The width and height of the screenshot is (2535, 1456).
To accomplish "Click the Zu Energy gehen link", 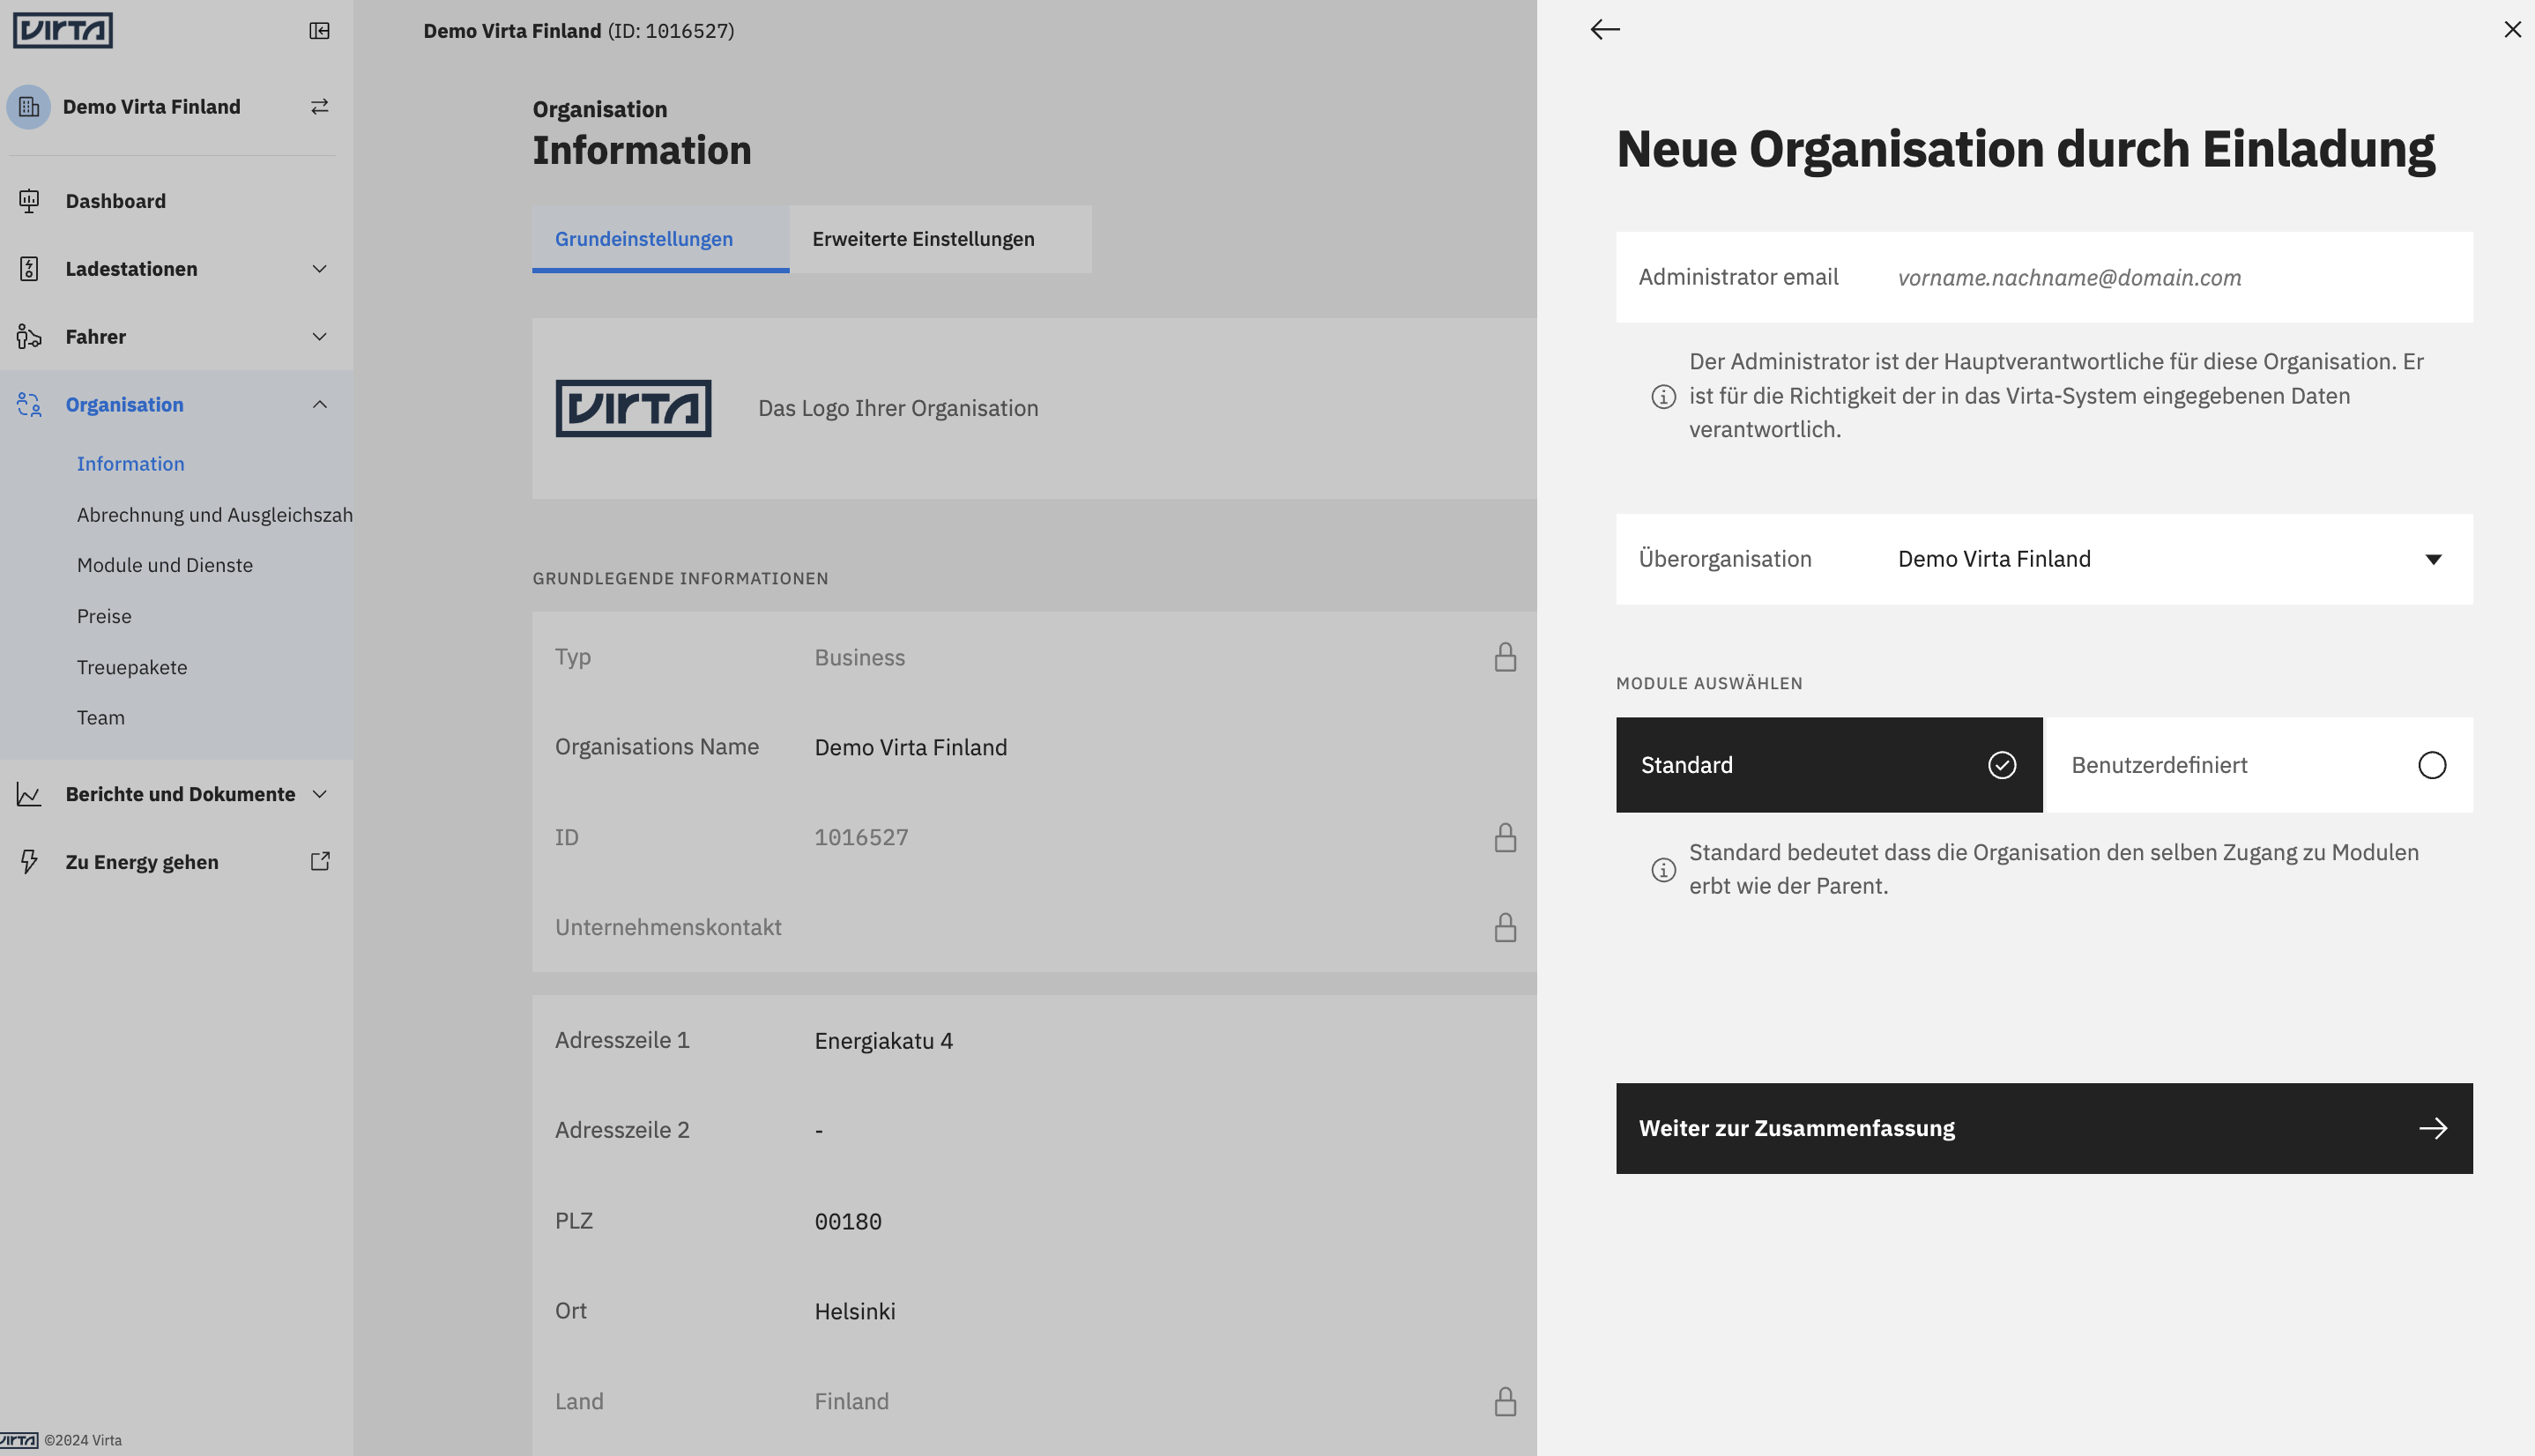I will pyautogui.click(x=142, y=862).
